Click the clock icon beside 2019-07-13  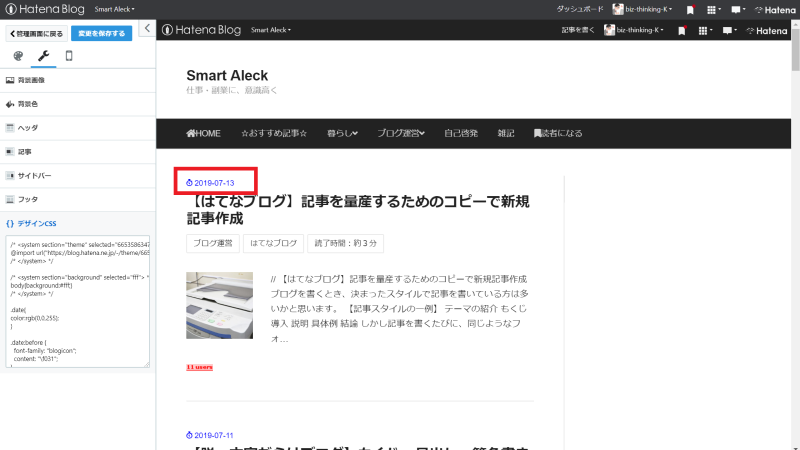point(189,183)
